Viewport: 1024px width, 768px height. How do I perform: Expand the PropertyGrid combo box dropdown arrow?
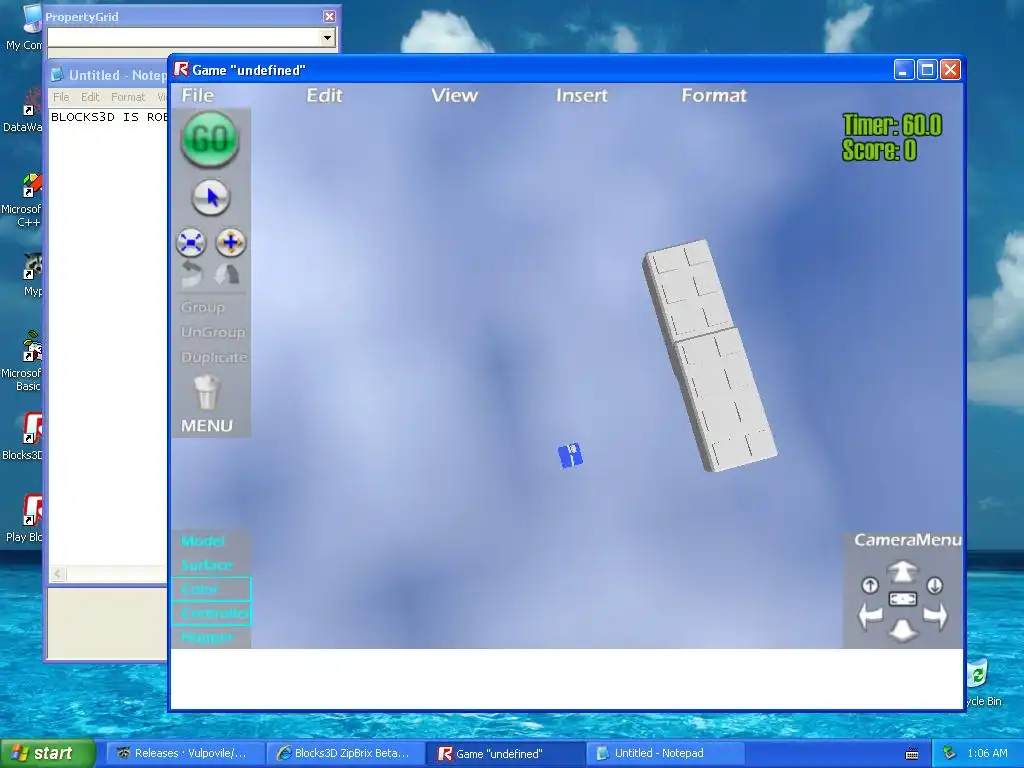point(328,38)
